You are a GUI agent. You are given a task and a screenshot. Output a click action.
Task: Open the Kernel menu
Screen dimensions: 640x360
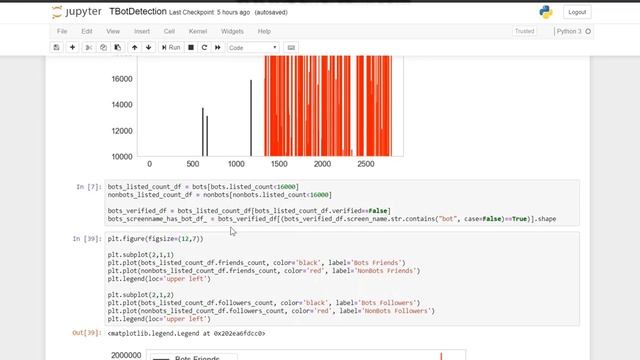(x=198, y=31)
